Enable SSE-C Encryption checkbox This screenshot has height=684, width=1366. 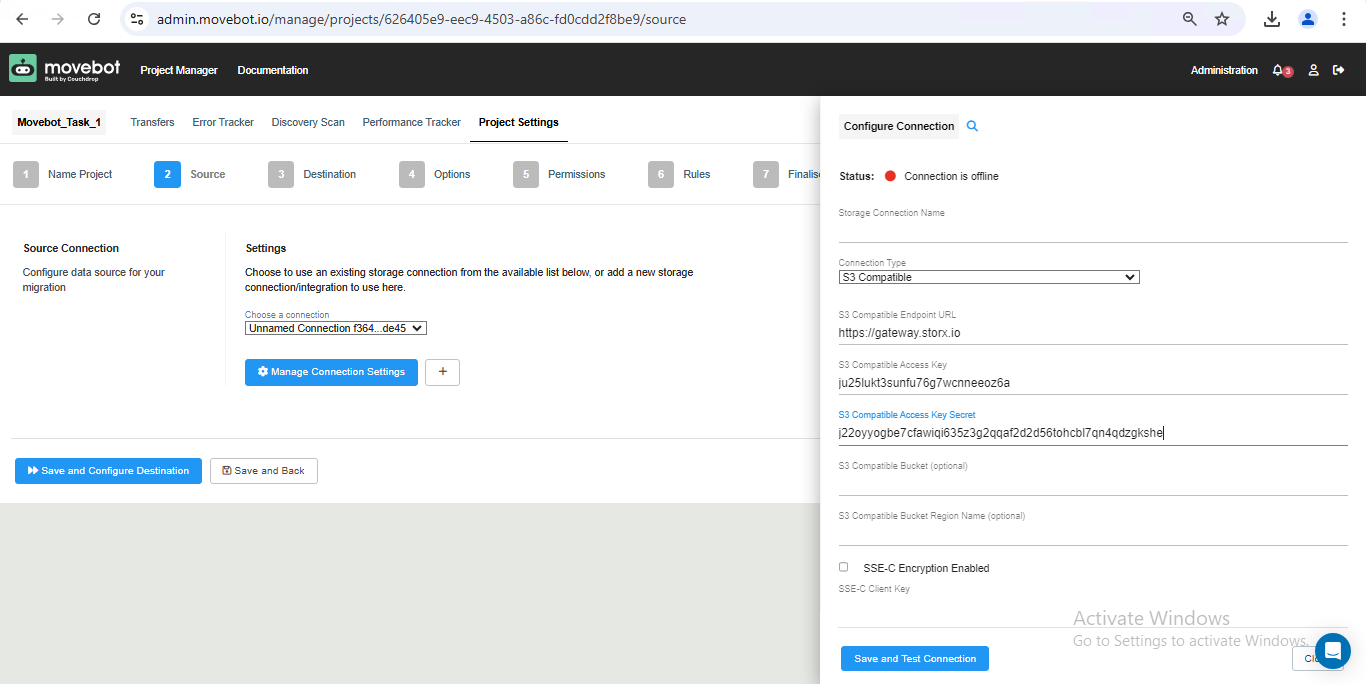pyautogui.click(x=843, y=567)
